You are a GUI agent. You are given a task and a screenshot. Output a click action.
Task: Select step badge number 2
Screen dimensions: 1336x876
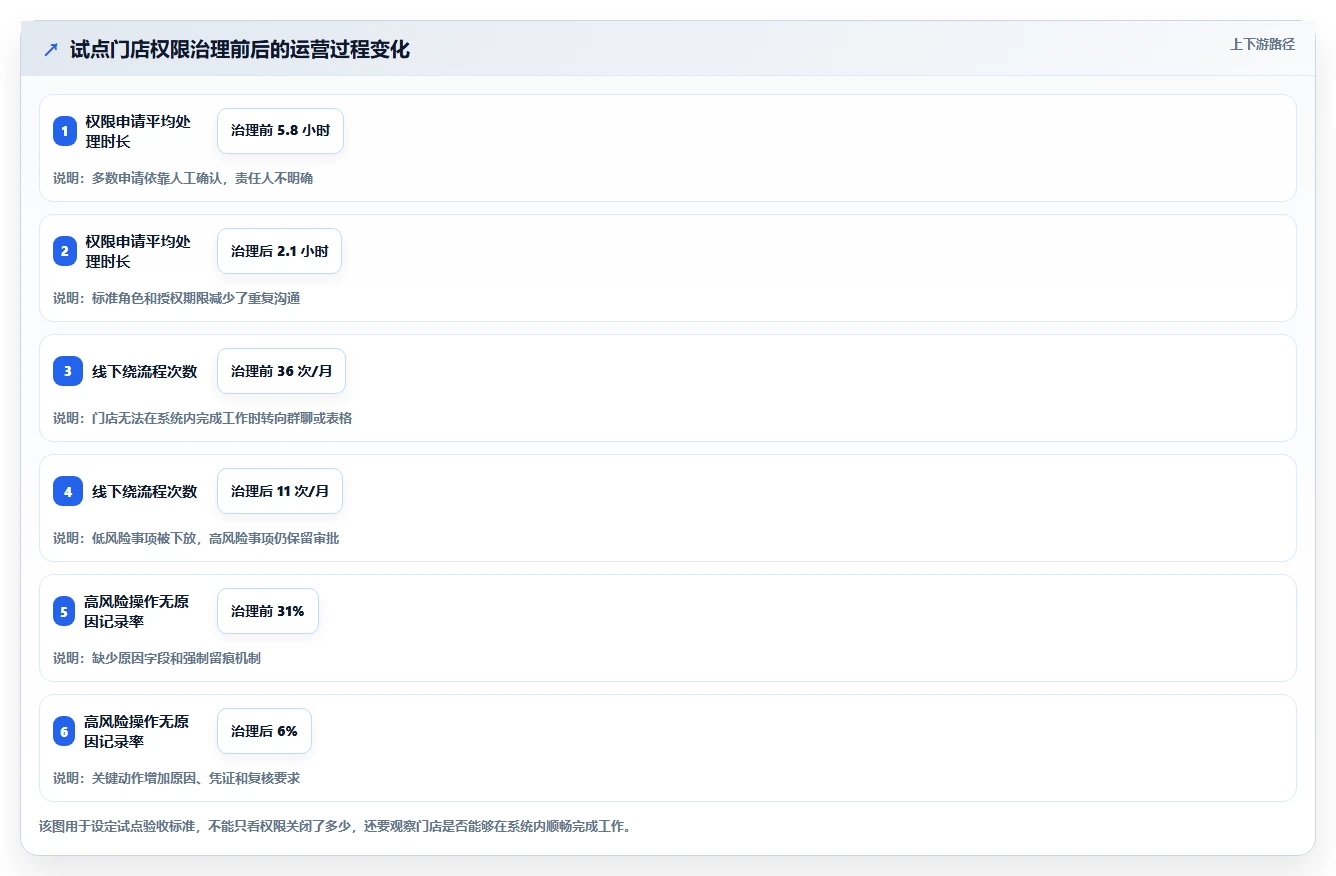click(65, 251)
